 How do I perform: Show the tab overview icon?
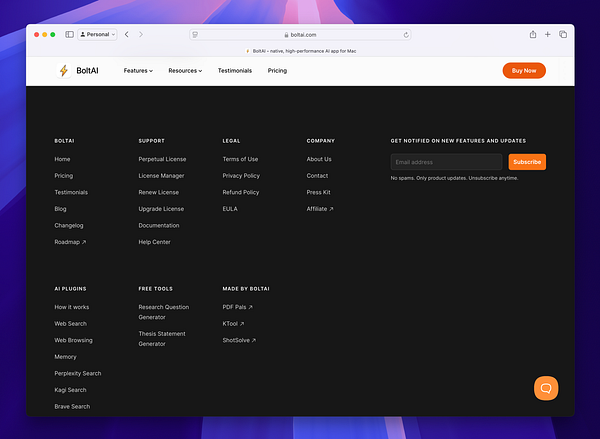(x=563, y=34)
